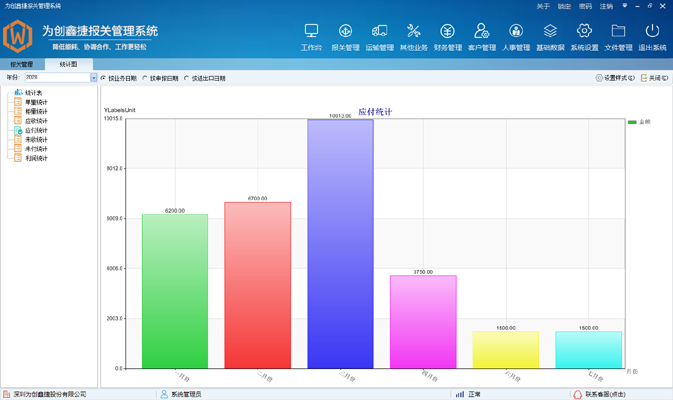Click the cyan 七月份 bar
Screen dimensions: 673x400
click(588, 350)
